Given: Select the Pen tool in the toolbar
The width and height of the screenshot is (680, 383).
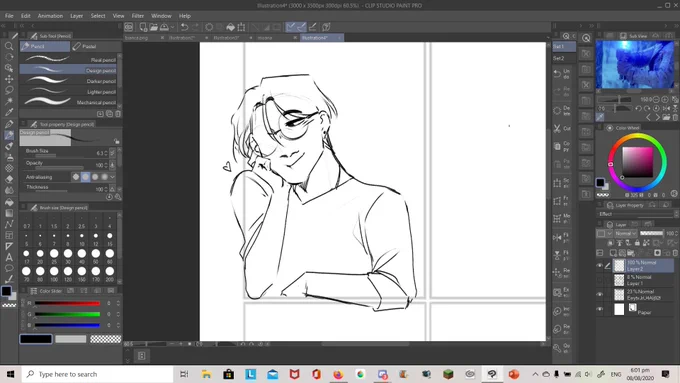Looking at the screenshot, I should (x=9, y=124).
